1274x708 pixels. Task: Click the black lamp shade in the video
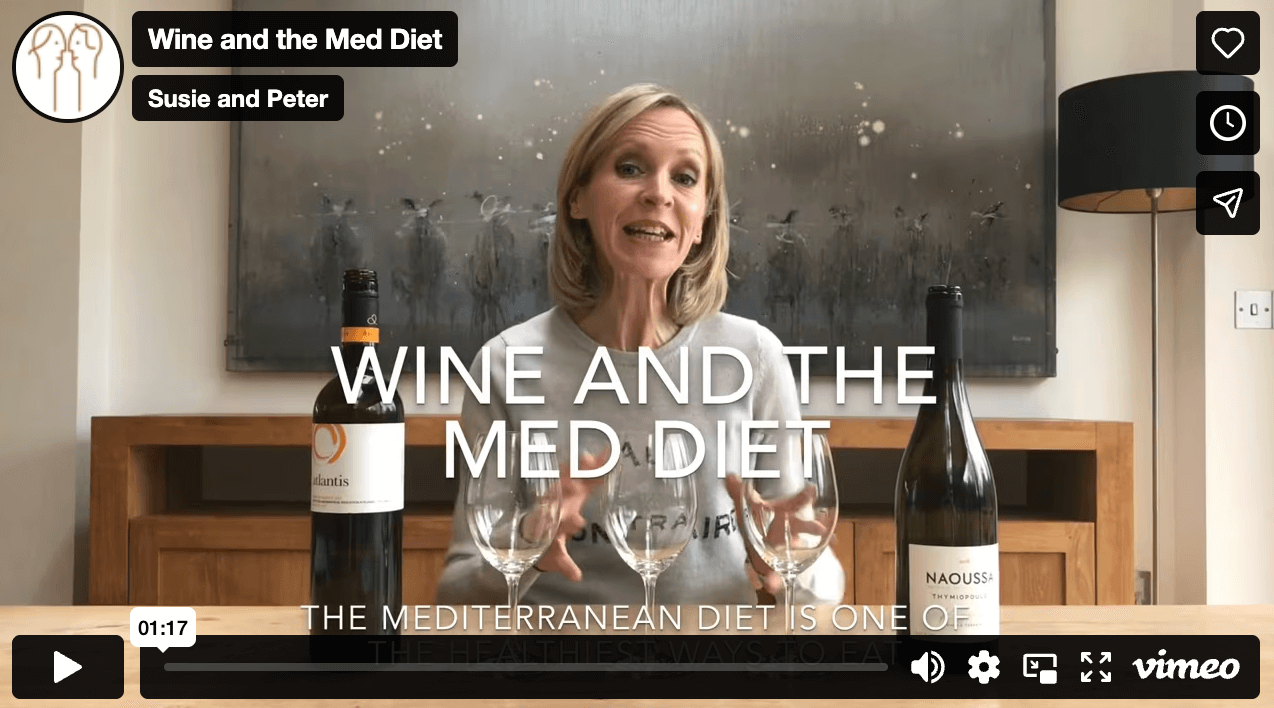(x=1155, y=142)
